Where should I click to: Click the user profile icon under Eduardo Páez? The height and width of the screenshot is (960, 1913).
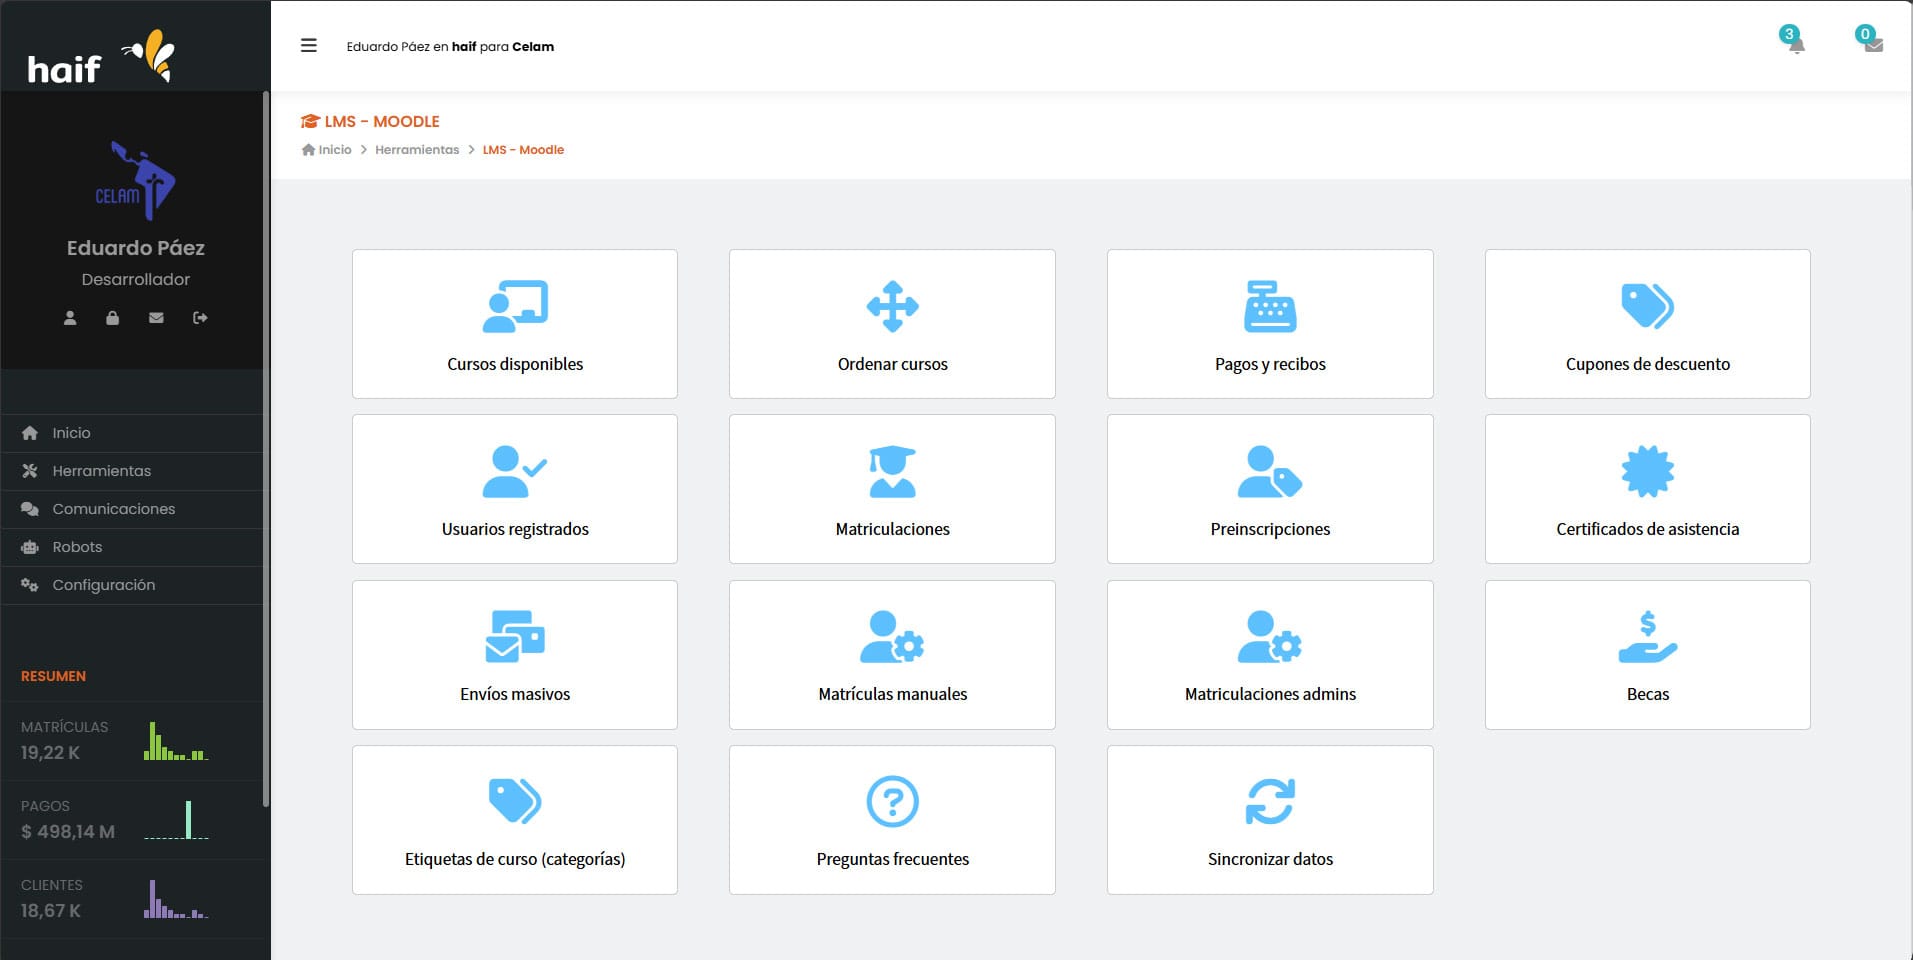click(x=70, y=318)
